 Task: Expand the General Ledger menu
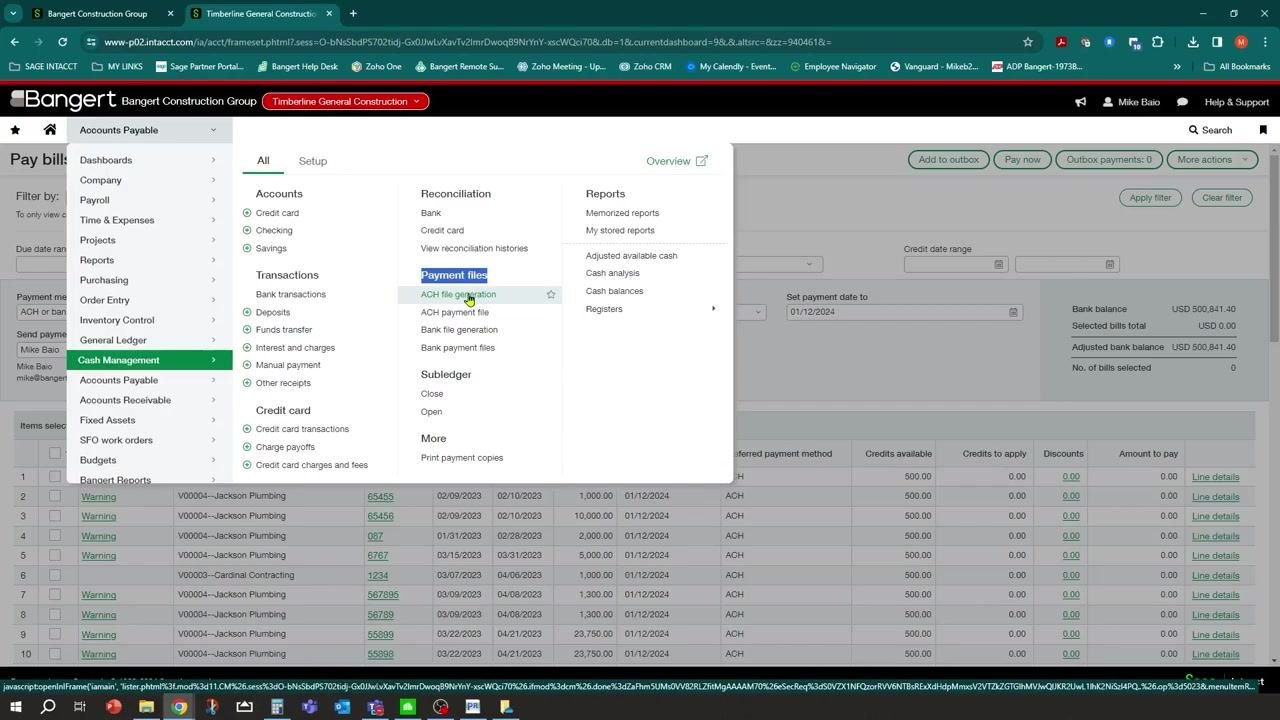[149, 340]
